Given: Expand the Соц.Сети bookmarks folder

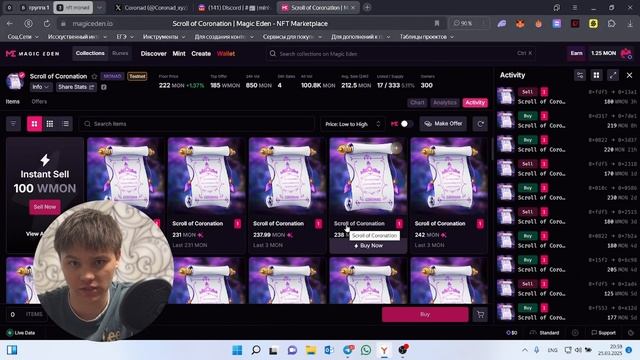Looking at the screenshot, I should point(23,37).
